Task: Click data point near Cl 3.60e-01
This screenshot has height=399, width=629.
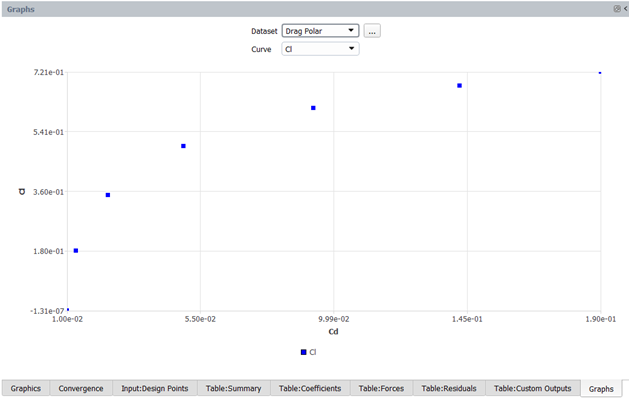Action: (x=108, y=195)
